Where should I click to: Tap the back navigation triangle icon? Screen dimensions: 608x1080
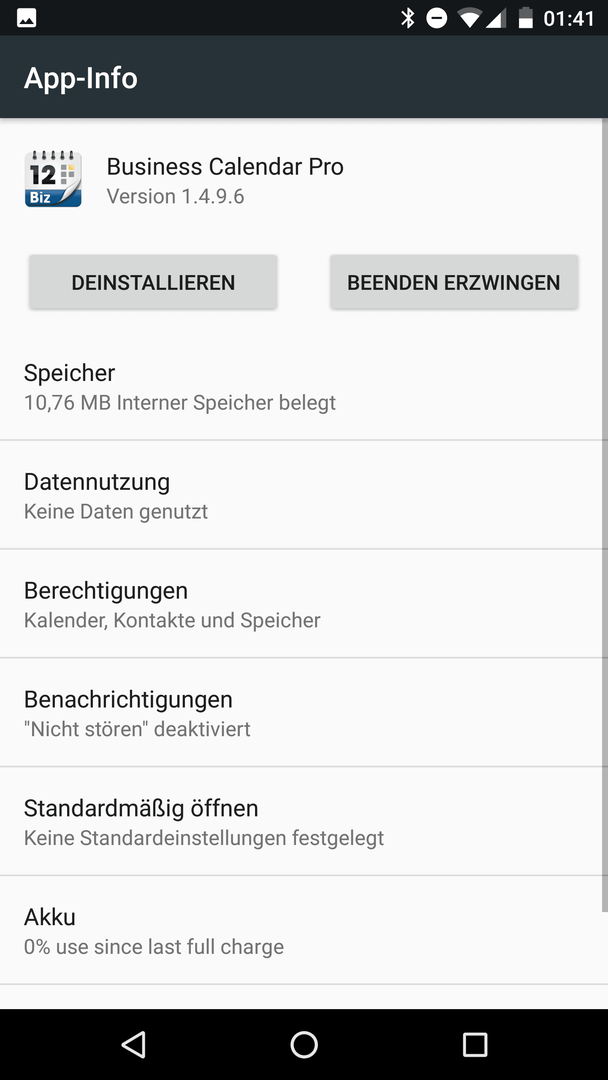pyautogui.click(x=134, y=1044)
